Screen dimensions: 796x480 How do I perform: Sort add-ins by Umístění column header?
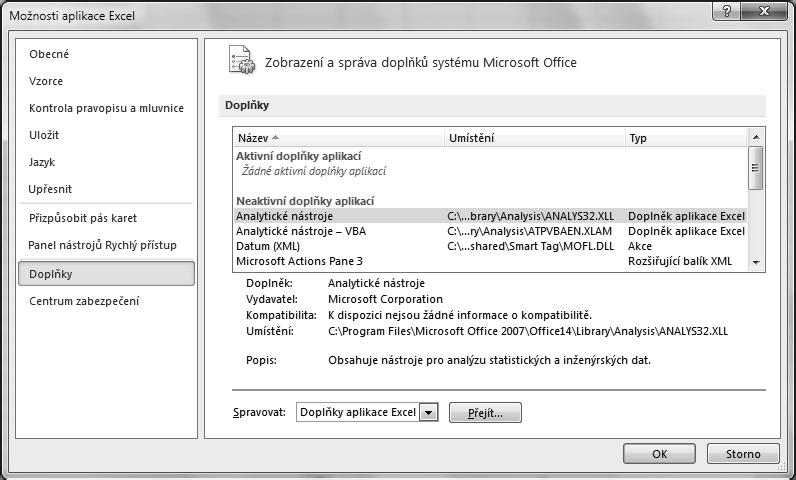(x=535, y=138)
